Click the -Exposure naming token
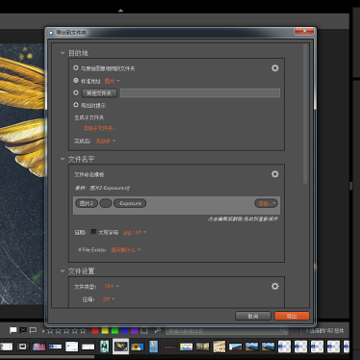The height and width of the screenshot is (360, 360). (130, 203)
